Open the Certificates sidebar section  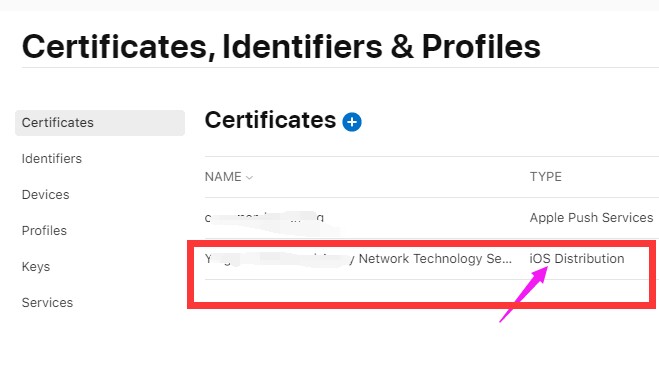[100, 123]
